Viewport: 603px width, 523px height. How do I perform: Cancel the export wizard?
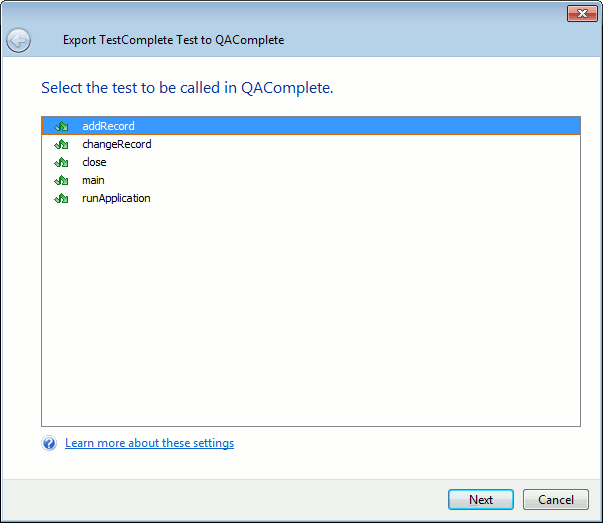tap(555, 500)
